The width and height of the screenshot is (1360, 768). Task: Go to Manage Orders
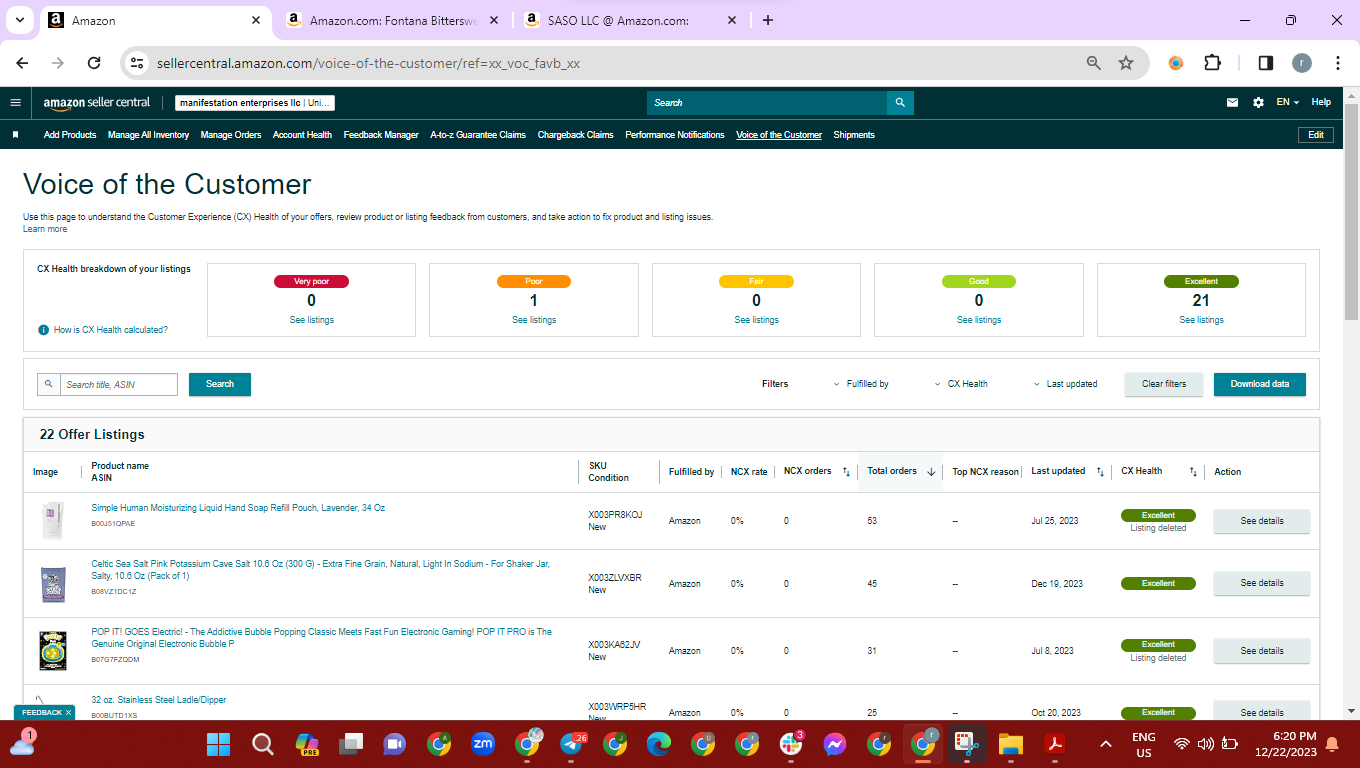(x=231, y=135)
